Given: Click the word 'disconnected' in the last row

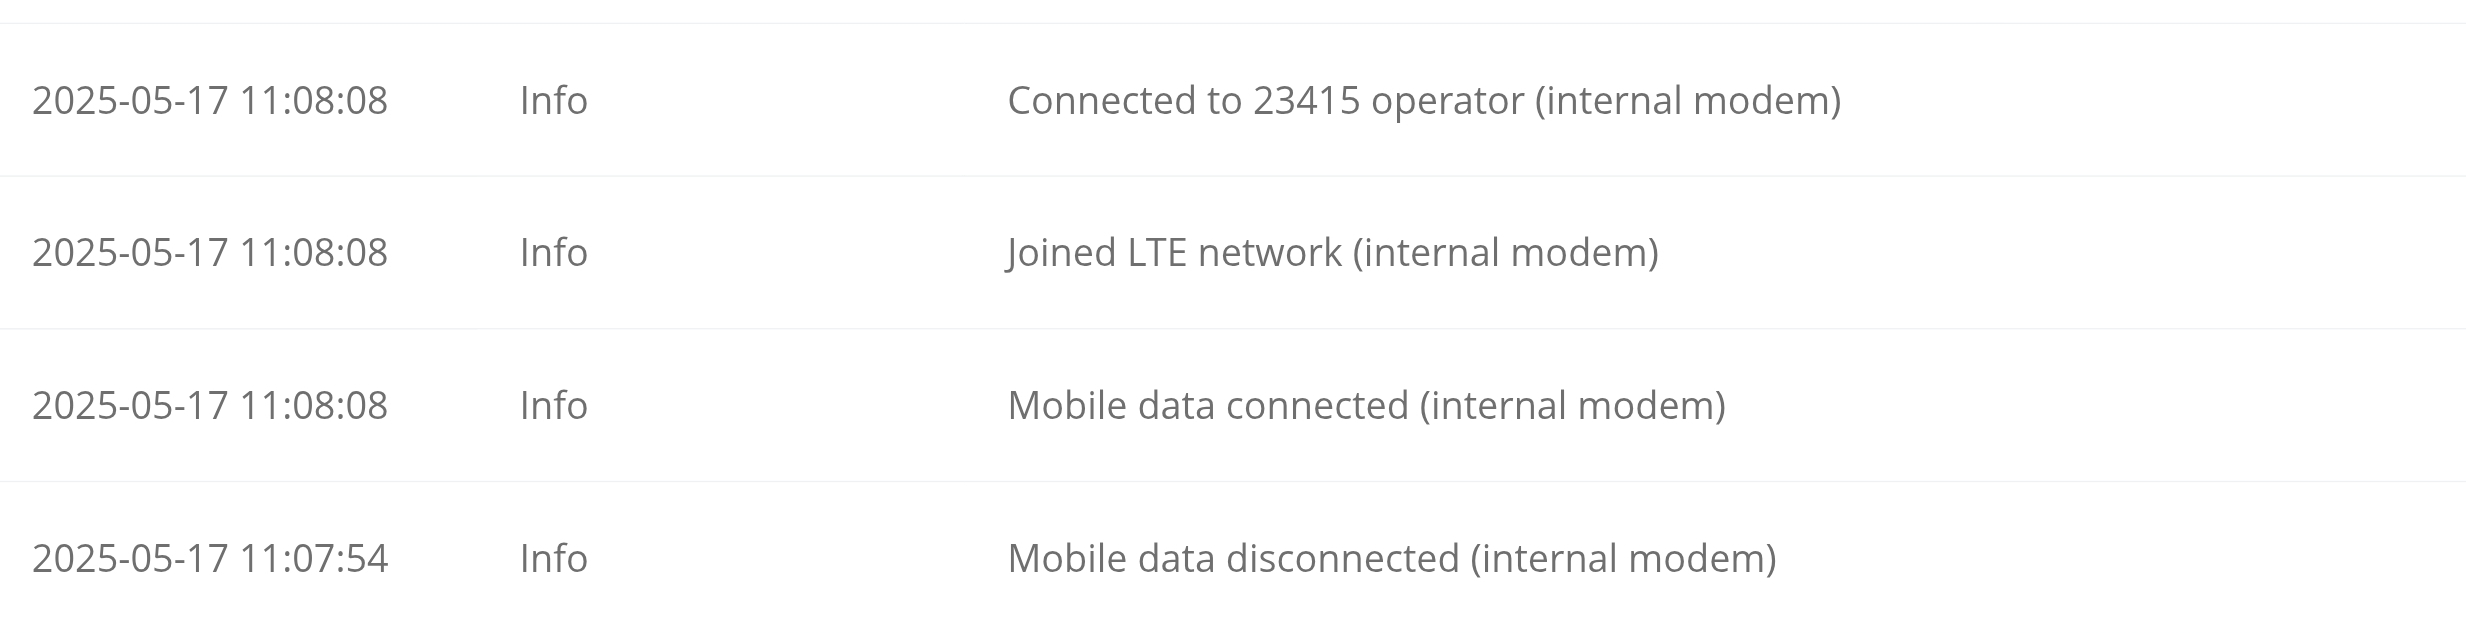Looking at the screenshot, I should point(1343,558).
